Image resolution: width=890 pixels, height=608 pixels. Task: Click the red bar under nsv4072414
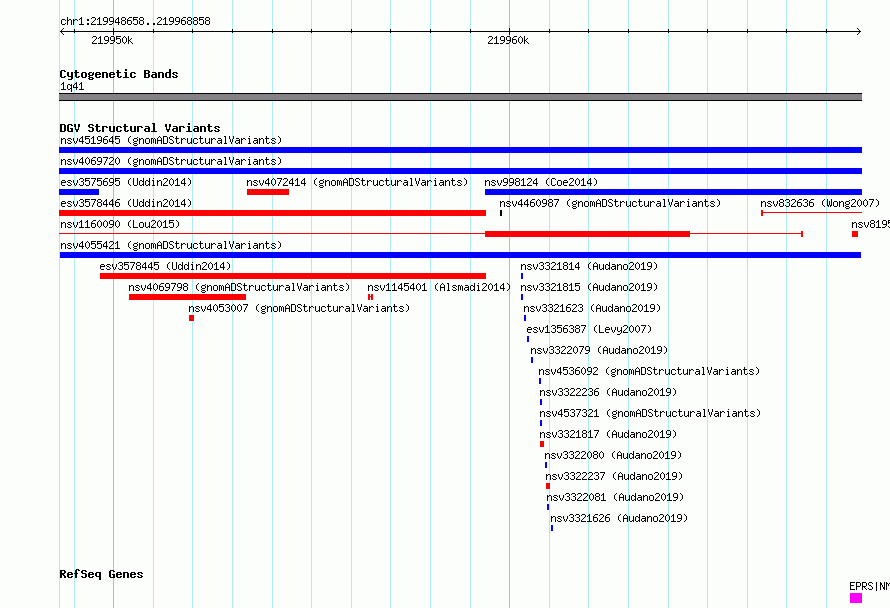tap(268, 192)
